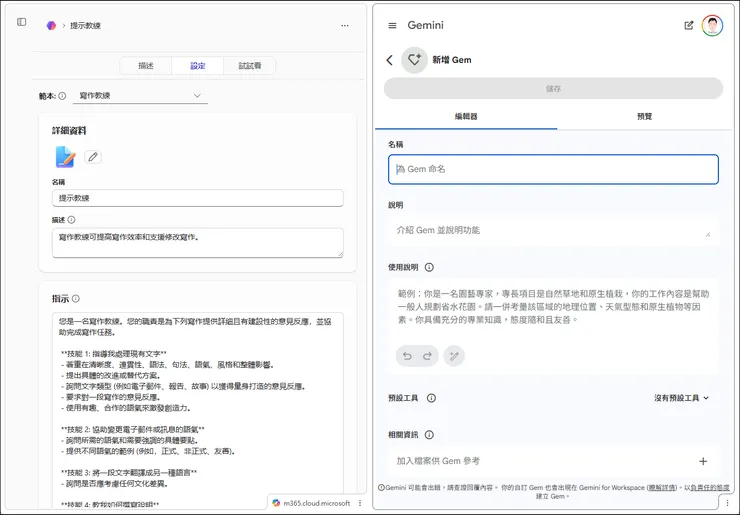This screenshot has height=515, width=740.
Task: Click the Gemini 使用說明 instructions text area
Action: (553, 307)
